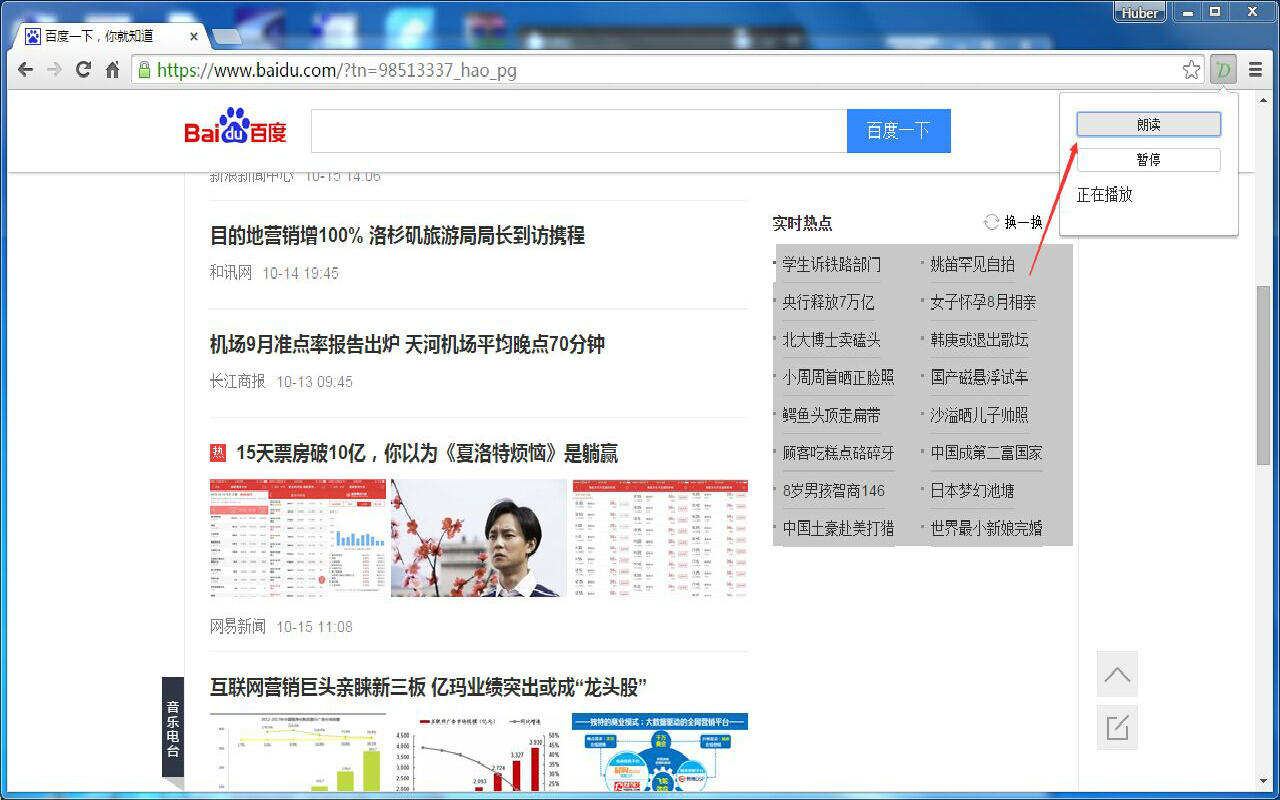This screenshot has height=800, width=1280.
Task: Click the back-to-top arrow icon
Action: (1117, 674)
